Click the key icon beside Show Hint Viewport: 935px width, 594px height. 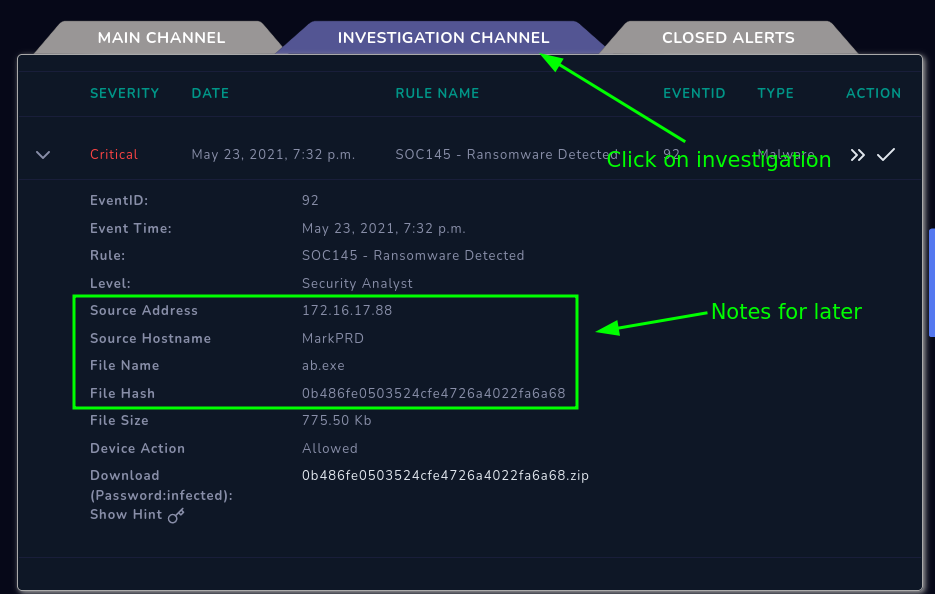coord(176,516)
